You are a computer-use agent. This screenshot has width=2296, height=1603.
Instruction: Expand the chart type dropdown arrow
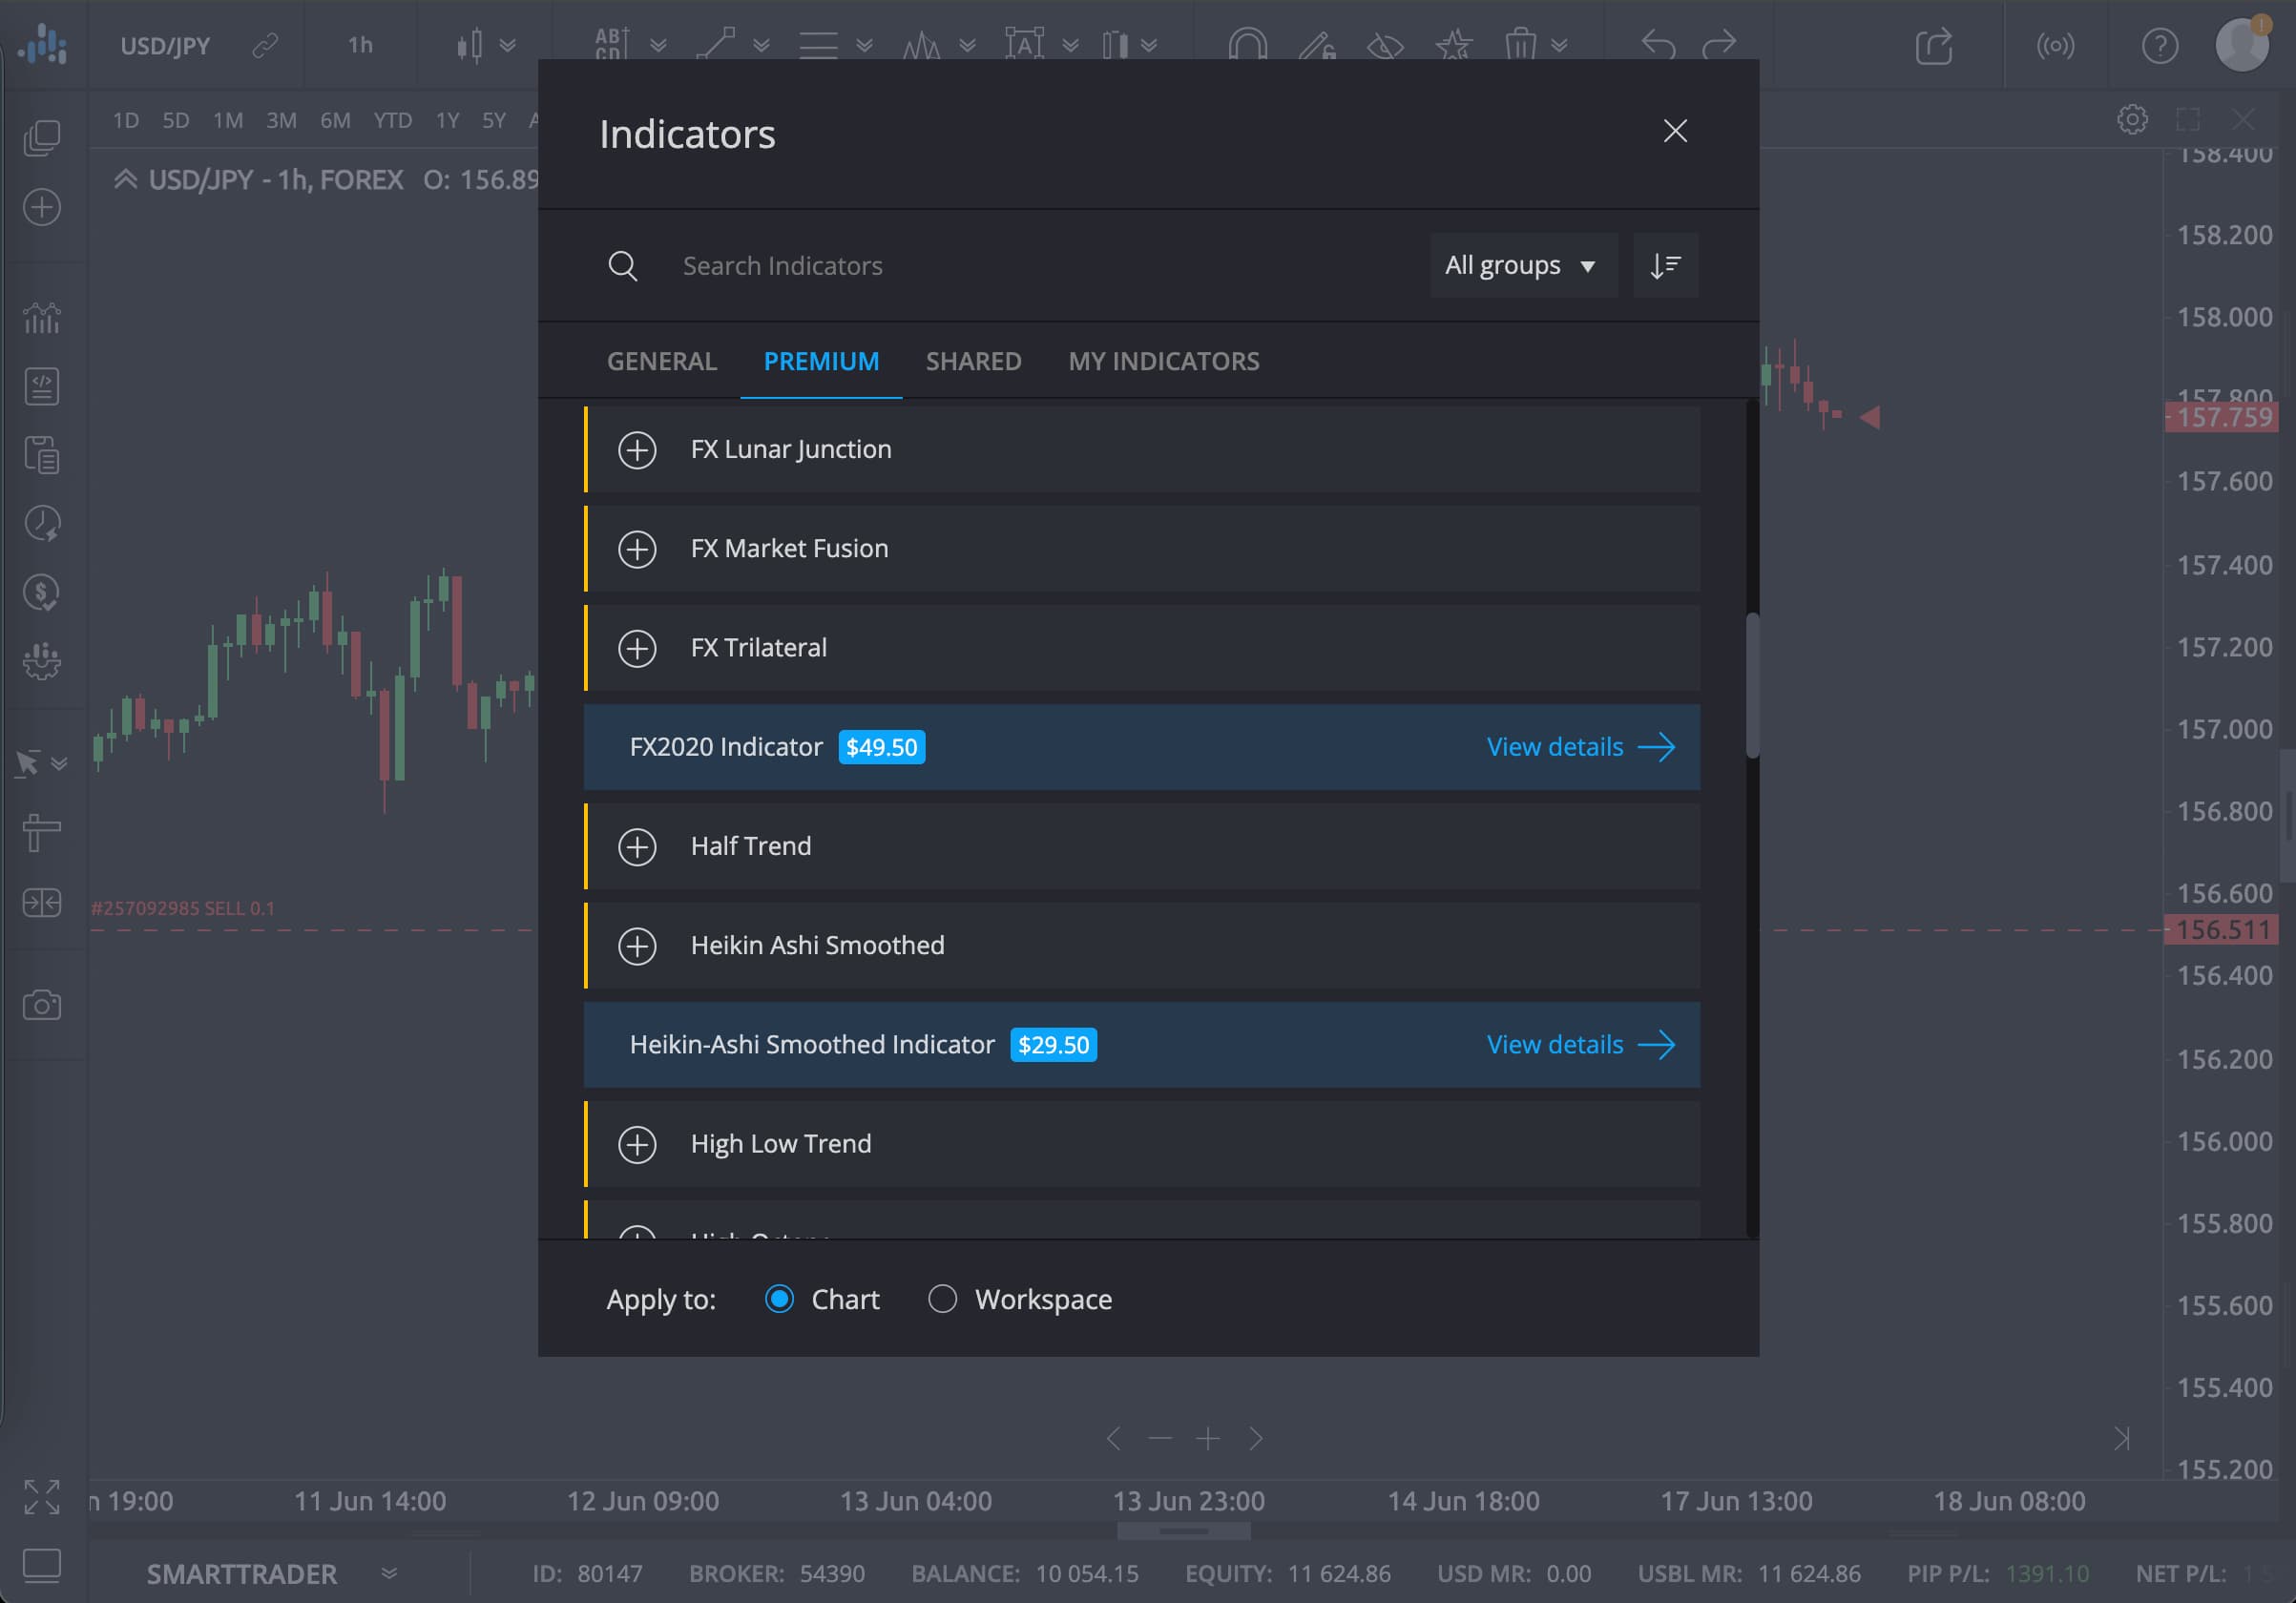click(508, 46)
